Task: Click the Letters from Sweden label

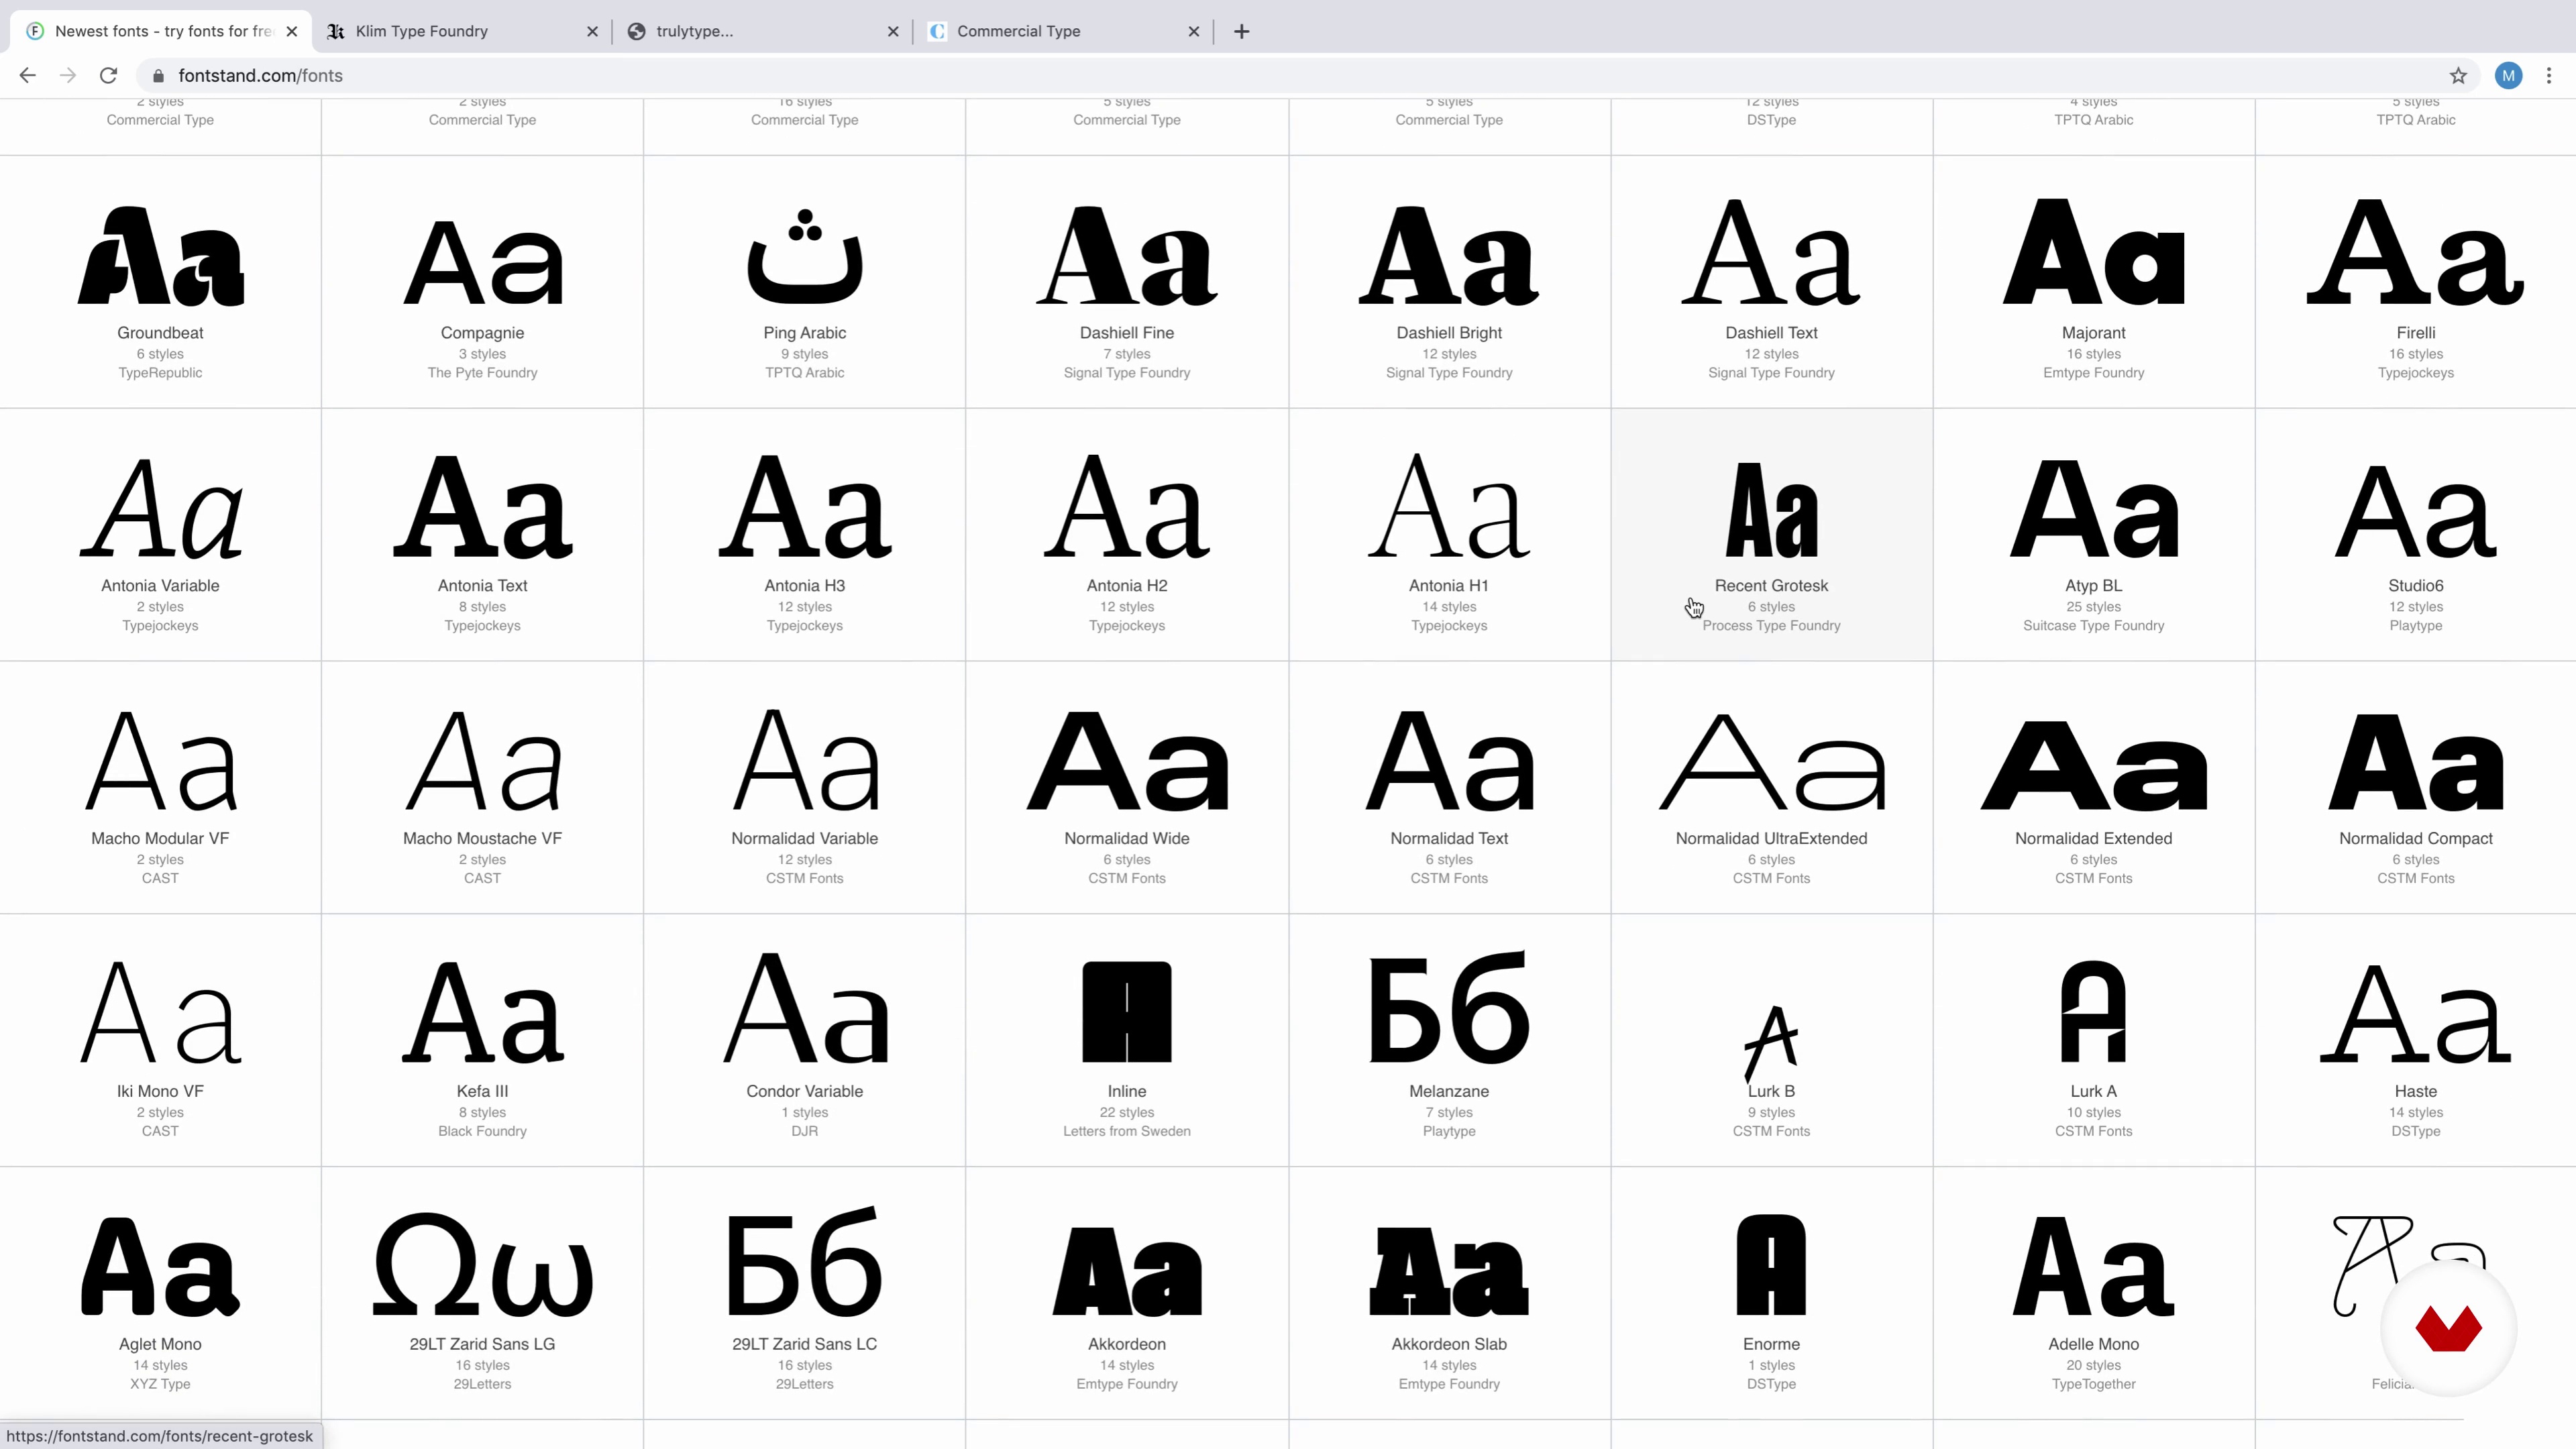Action: (x=1127, y=1132)
